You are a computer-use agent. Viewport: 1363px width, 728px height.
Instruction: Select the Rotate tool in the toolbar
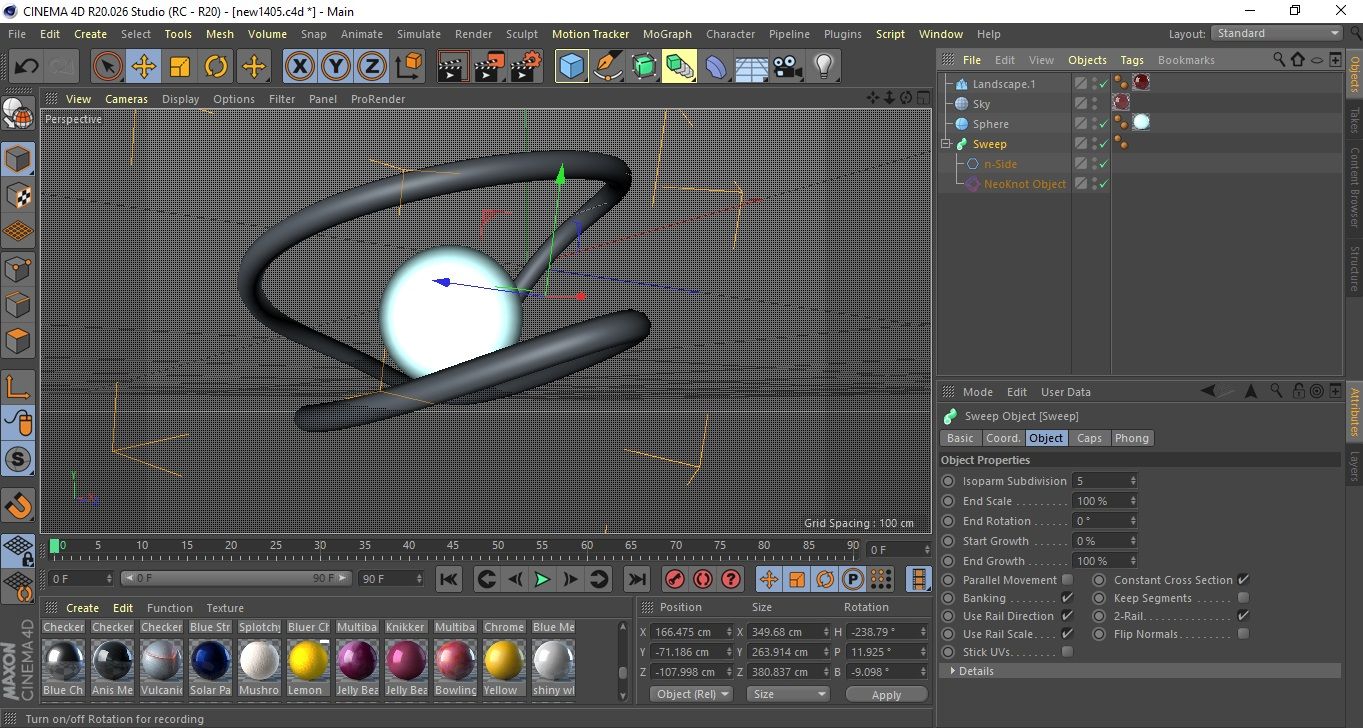[216, 67]
